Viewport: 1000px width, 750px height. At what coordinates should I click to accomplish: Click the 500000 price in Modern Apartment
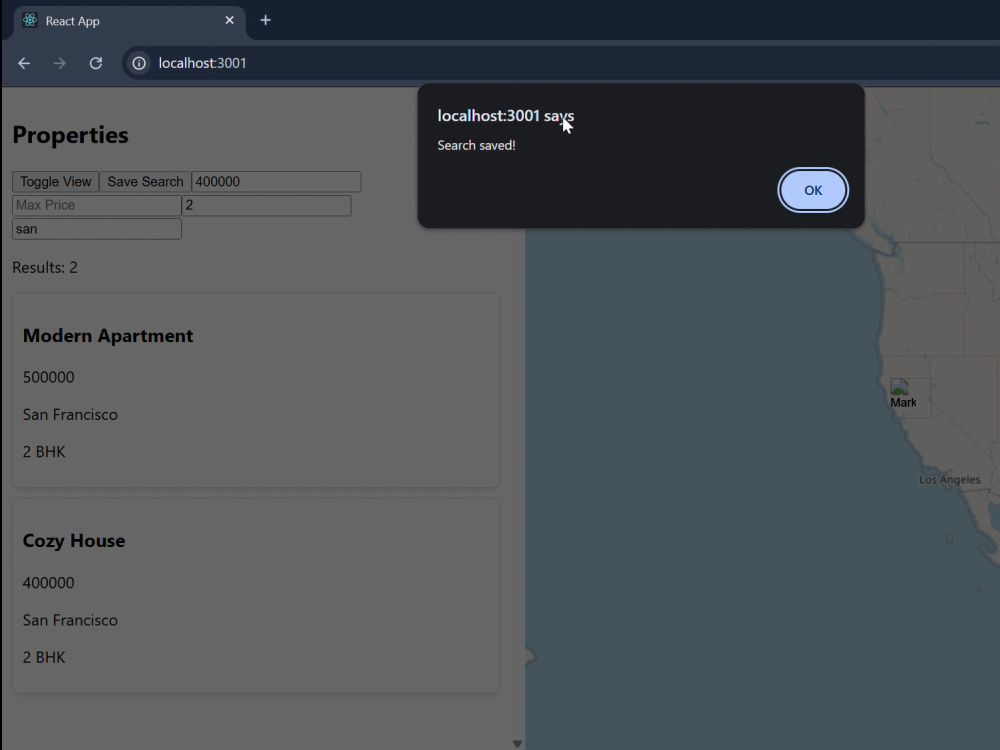pyautogui.click(x=48, y=378)
